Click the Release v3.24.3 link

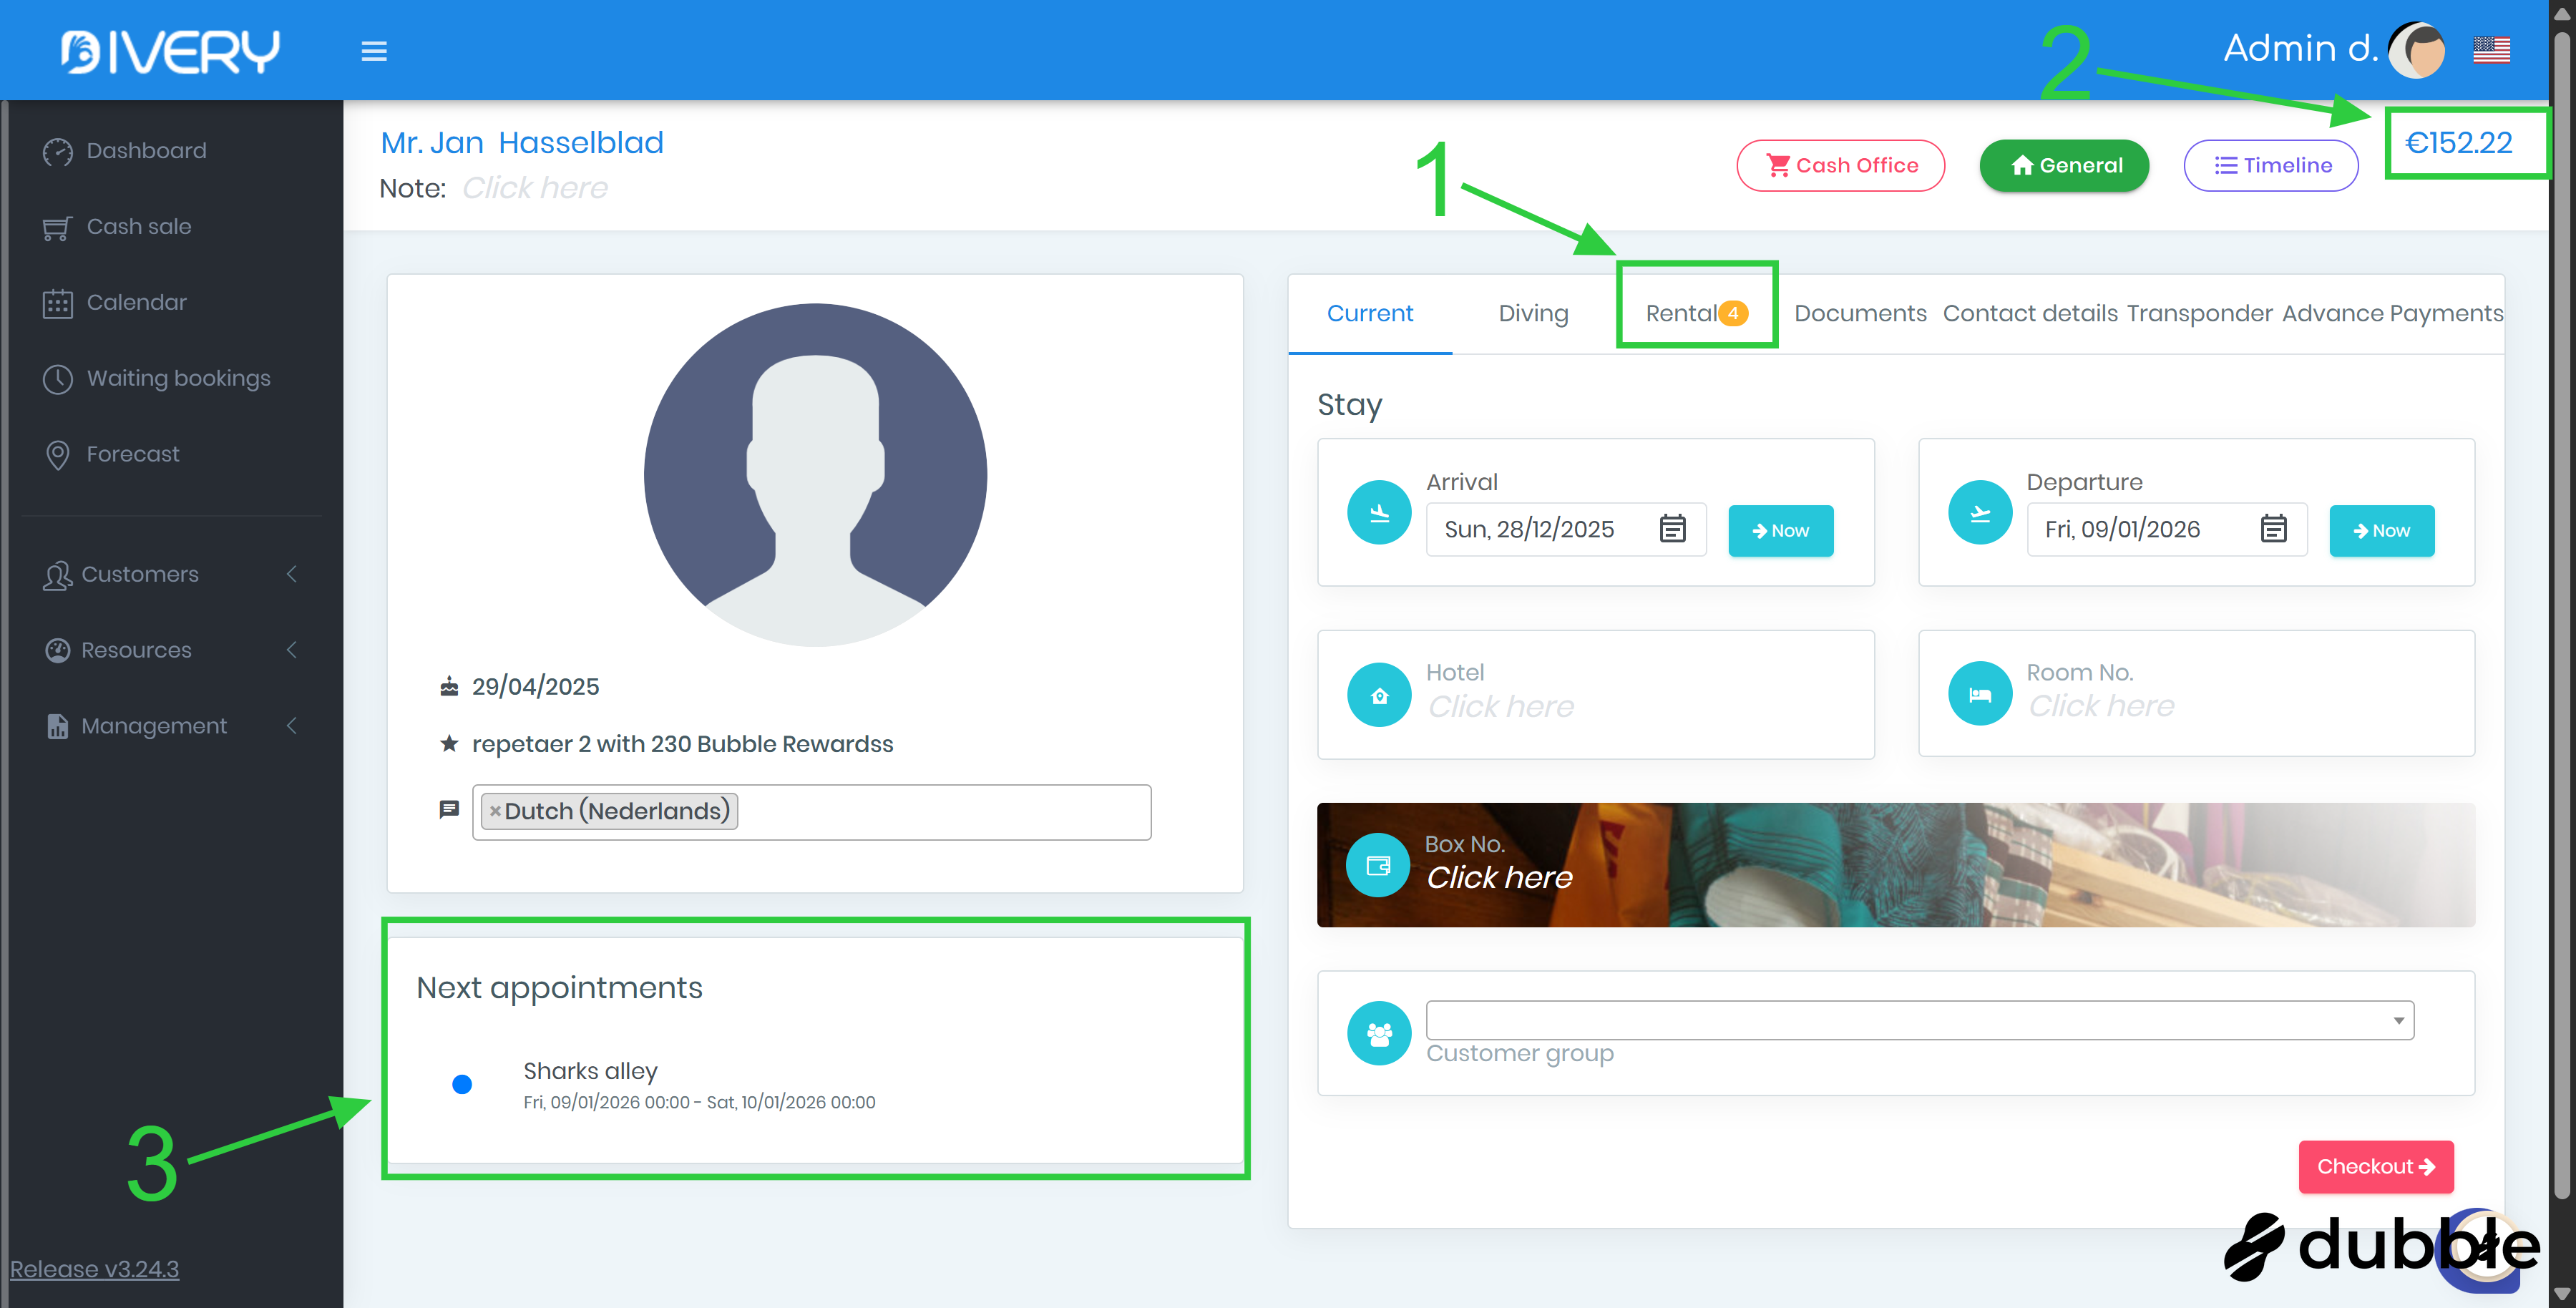94,1268
